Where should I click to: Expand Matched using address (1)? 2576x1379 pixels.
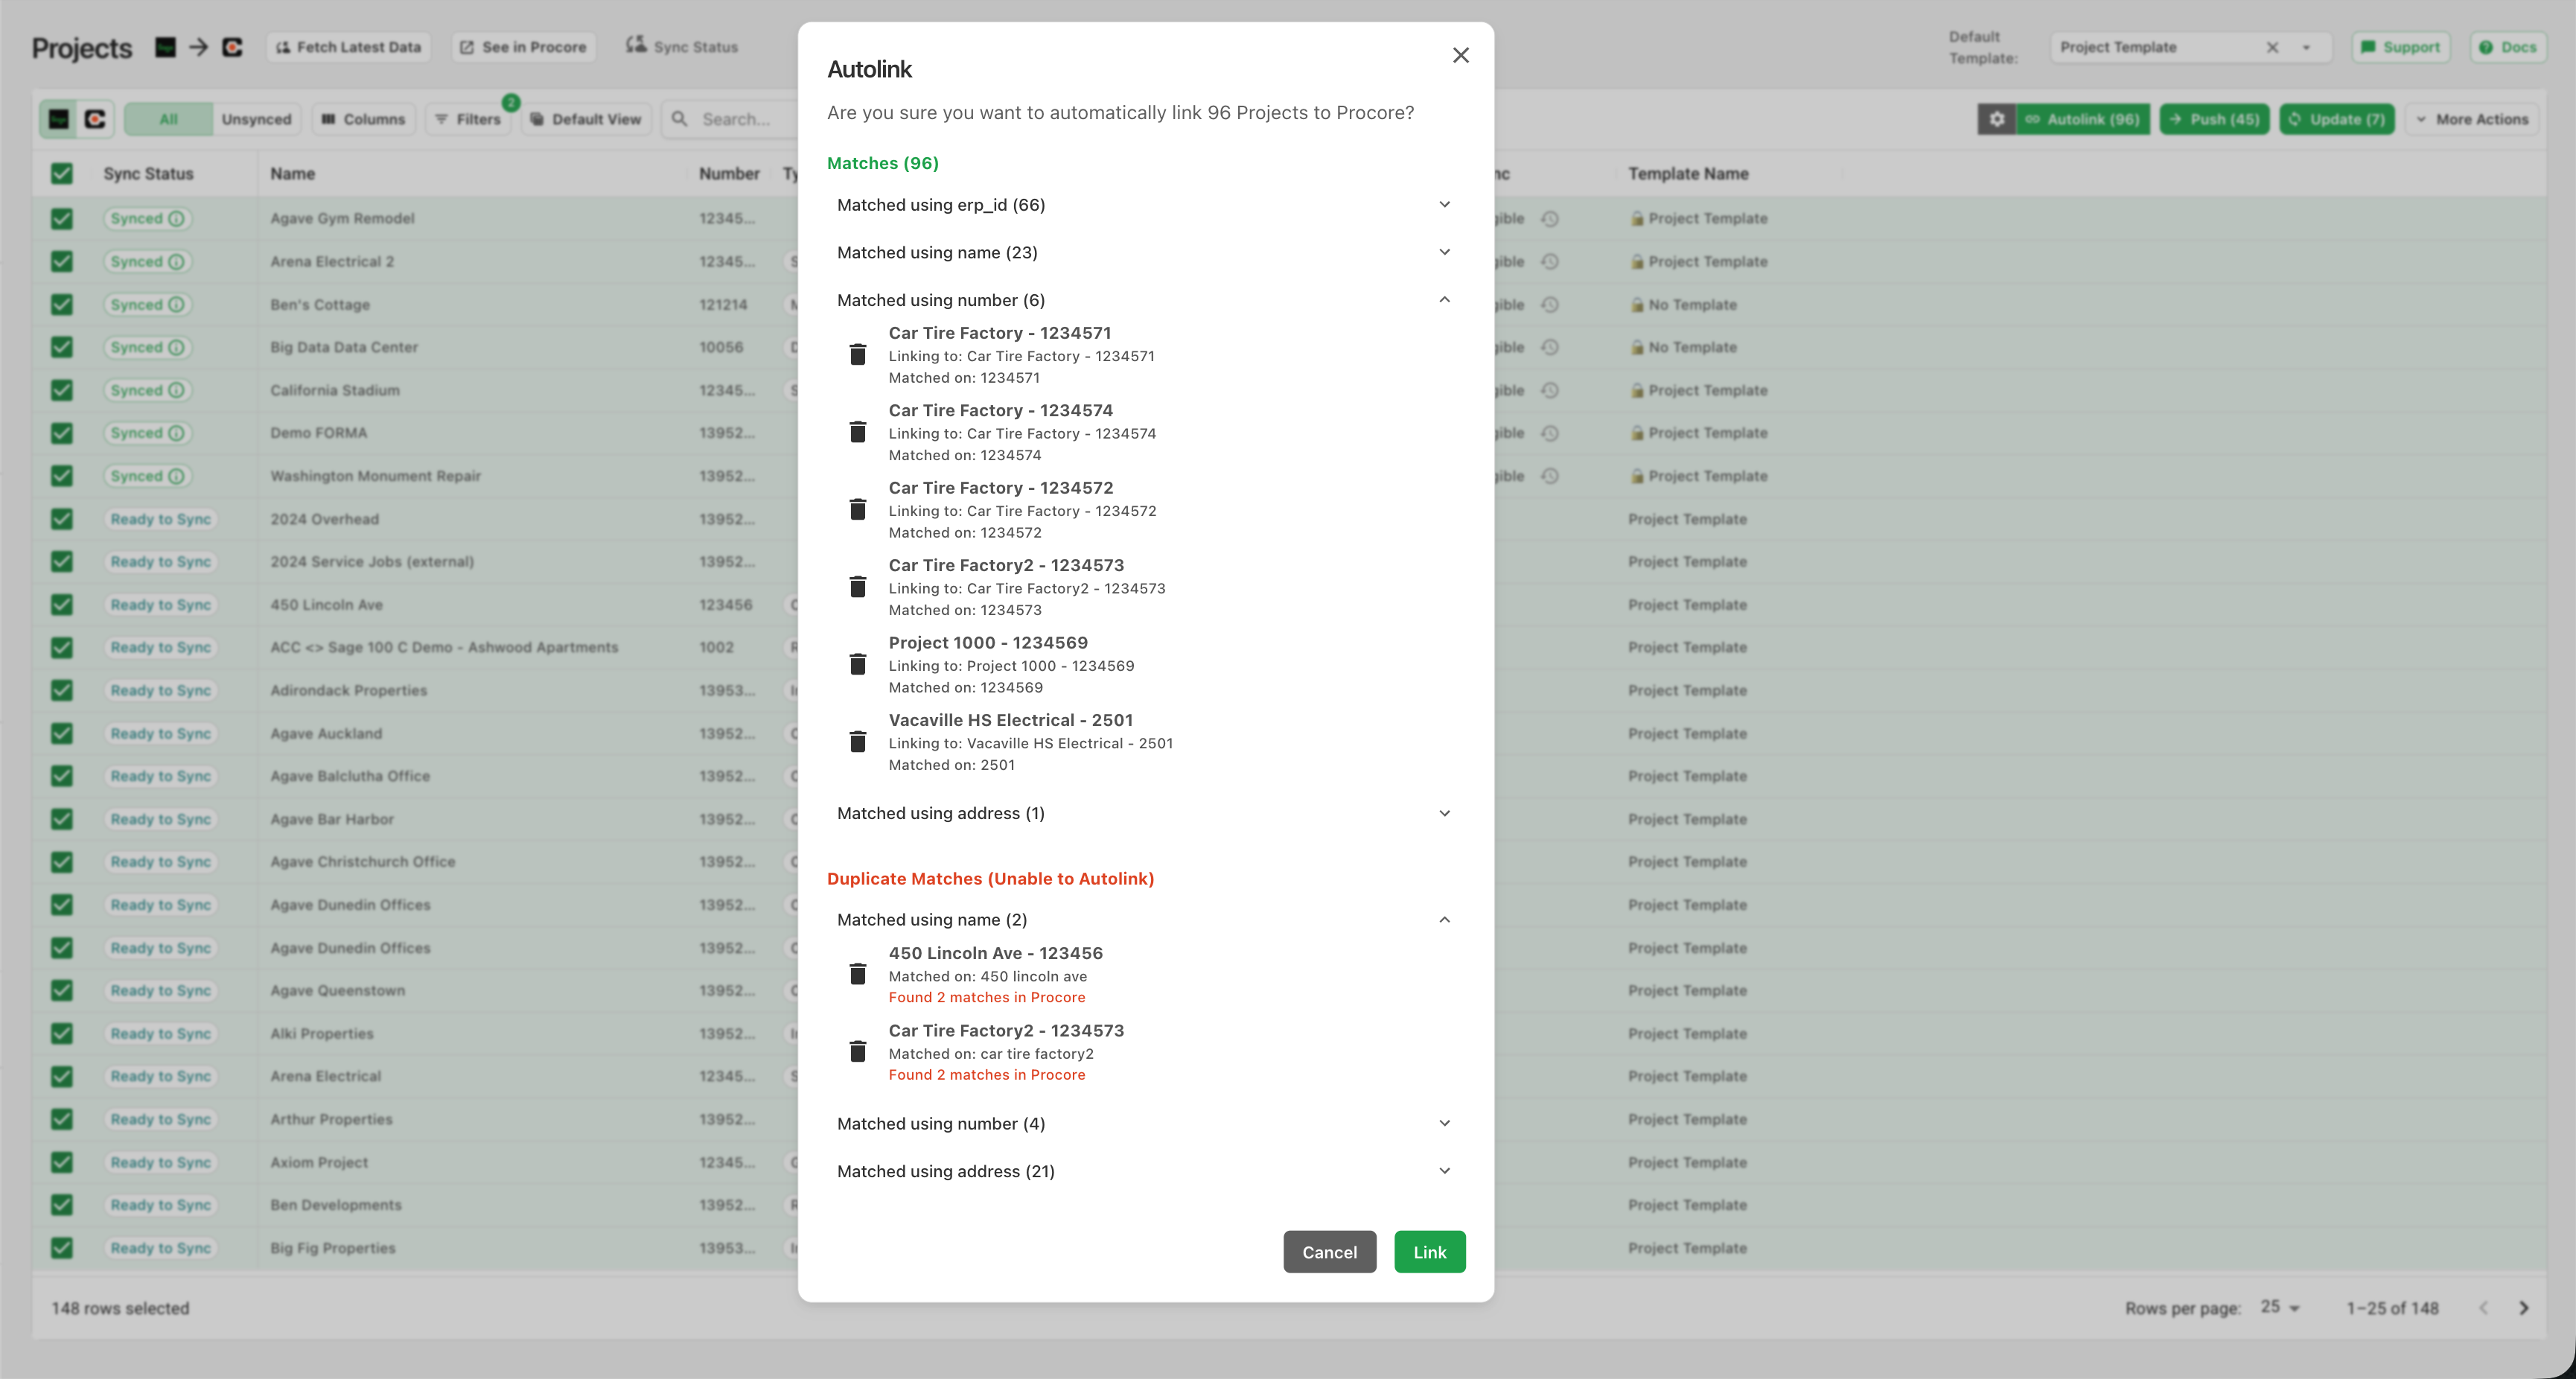coord(1145,813)
